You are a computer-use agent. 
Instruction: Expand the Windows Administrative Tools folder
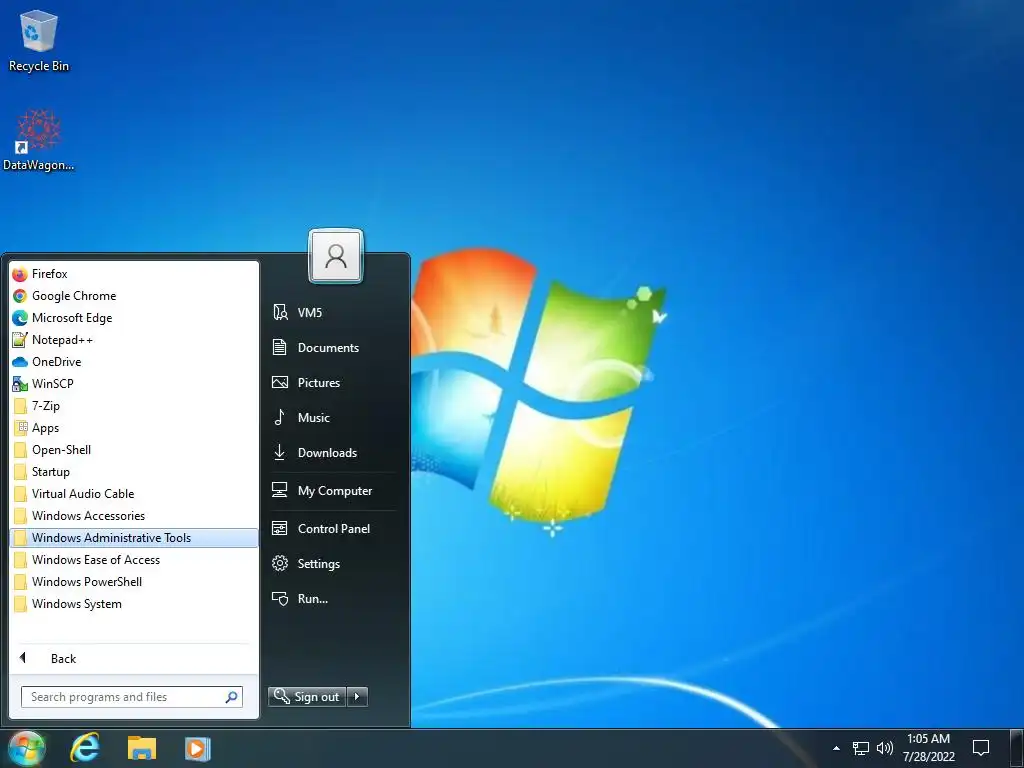134,537
